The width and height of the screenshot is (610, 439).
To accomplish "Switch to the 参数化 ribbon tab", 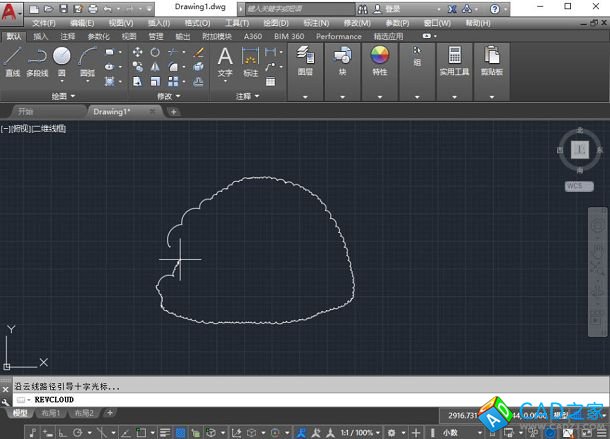I will [99, 36].
